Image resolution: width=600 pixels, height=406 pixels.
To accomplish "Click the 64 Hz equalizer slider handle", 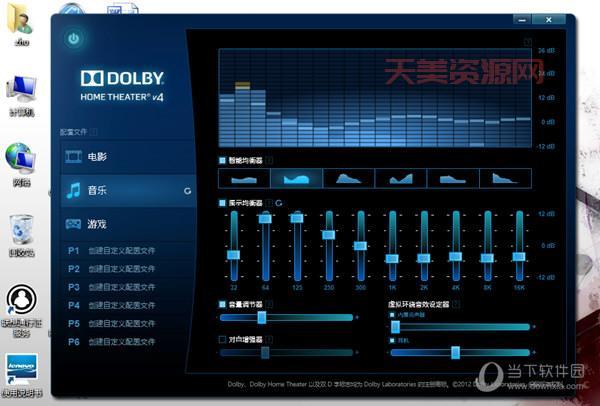I will [265, 218].
